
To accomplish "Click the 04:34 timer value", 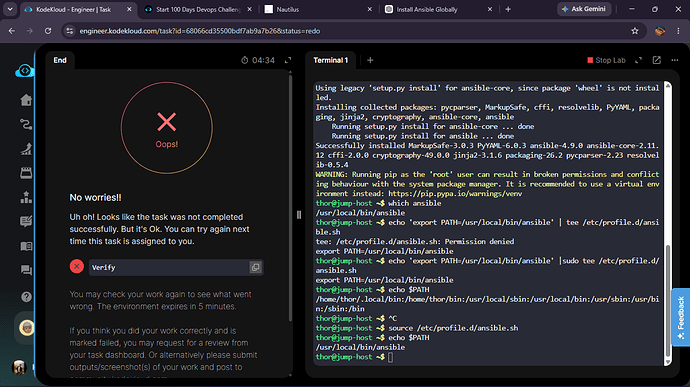I will tap(263, 60).
